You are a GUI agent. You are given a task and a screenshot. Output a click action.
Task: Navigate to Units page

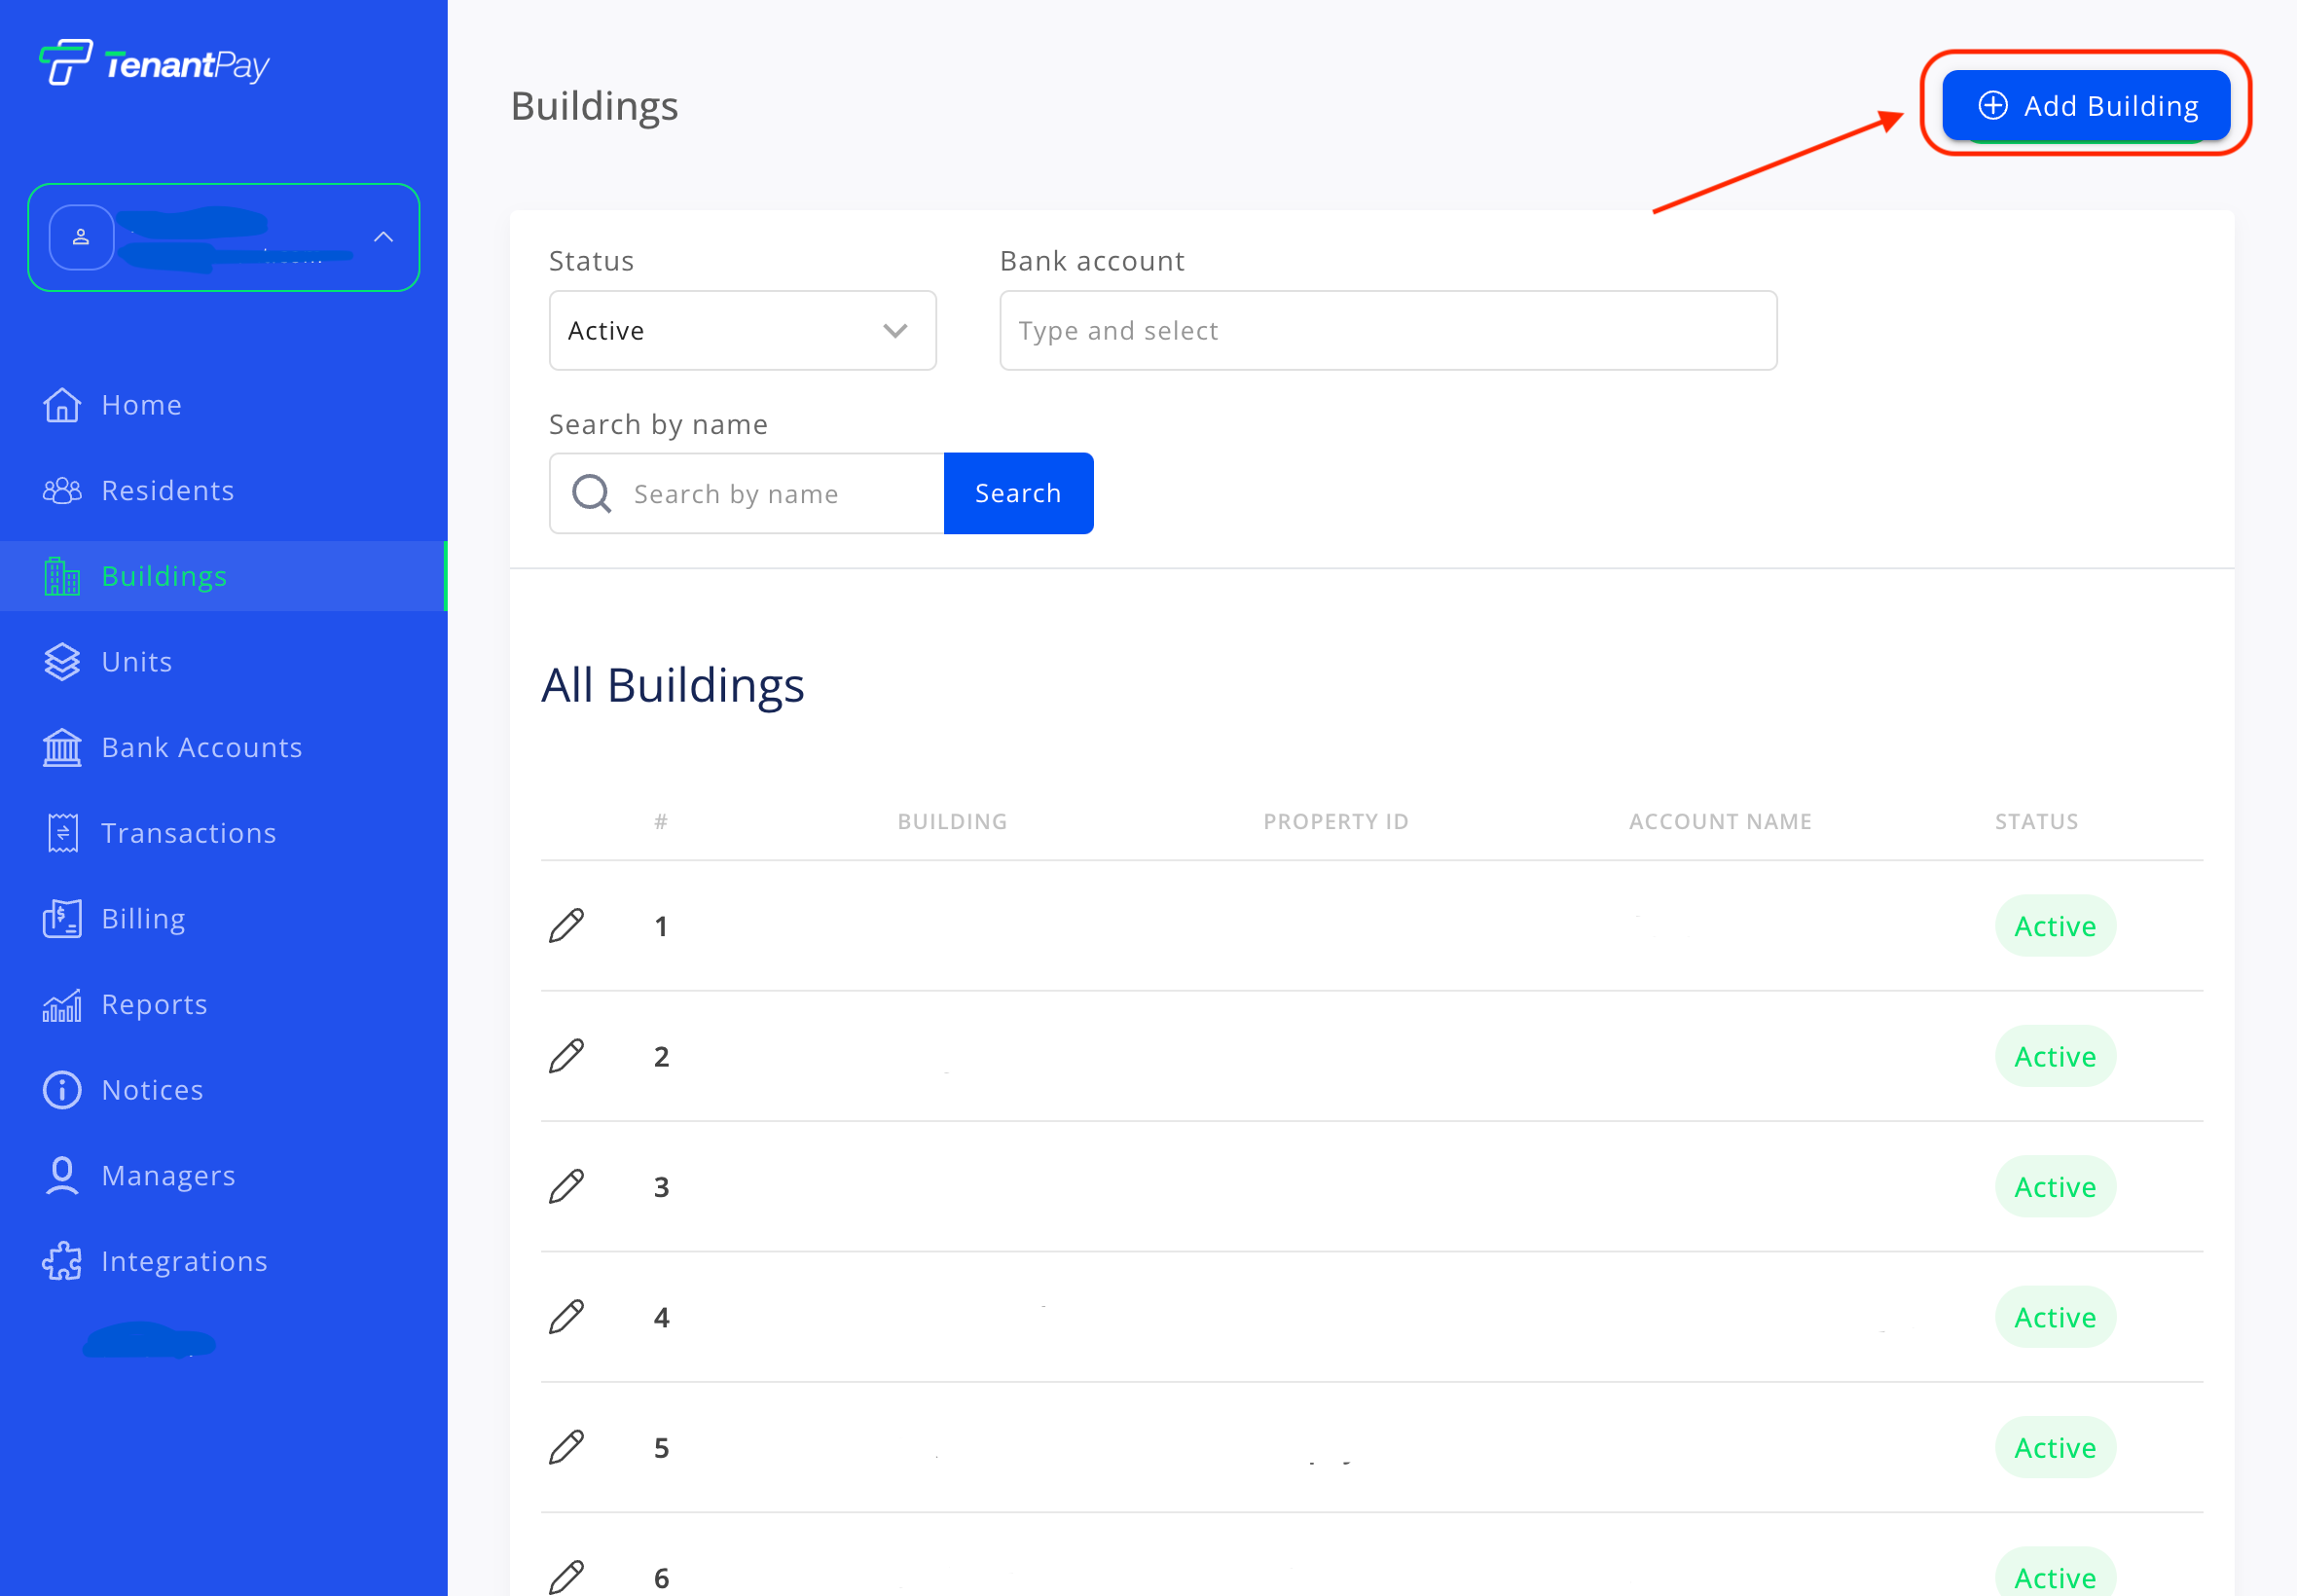click(x=137, y=662)
